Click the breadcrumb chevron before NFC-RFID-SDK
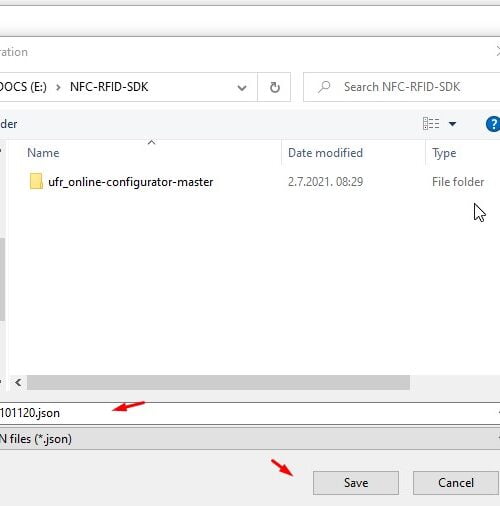 click(x=58, y=87)
